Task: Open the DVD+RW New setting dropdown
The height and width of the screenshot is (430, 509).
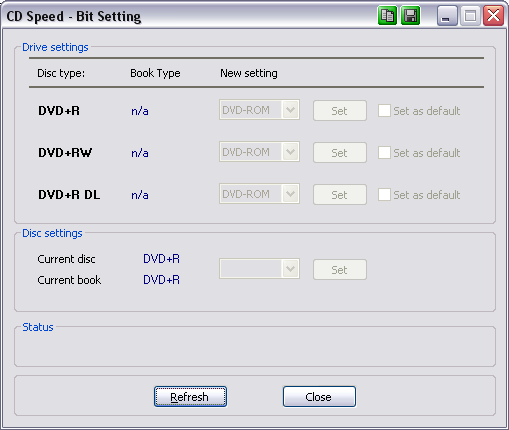Action: (259, 152)
